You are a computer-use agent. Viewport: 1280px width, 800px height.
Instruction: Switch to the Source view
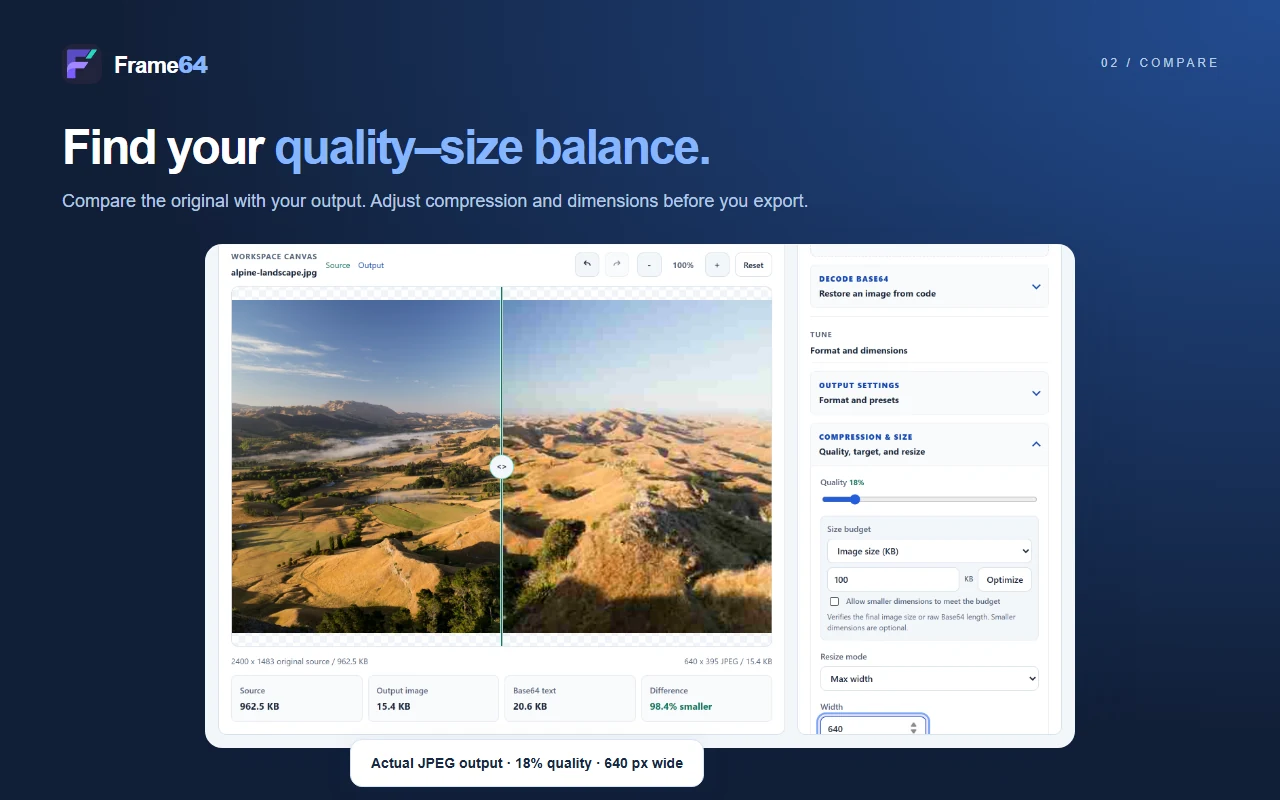[x=338, y=265]
